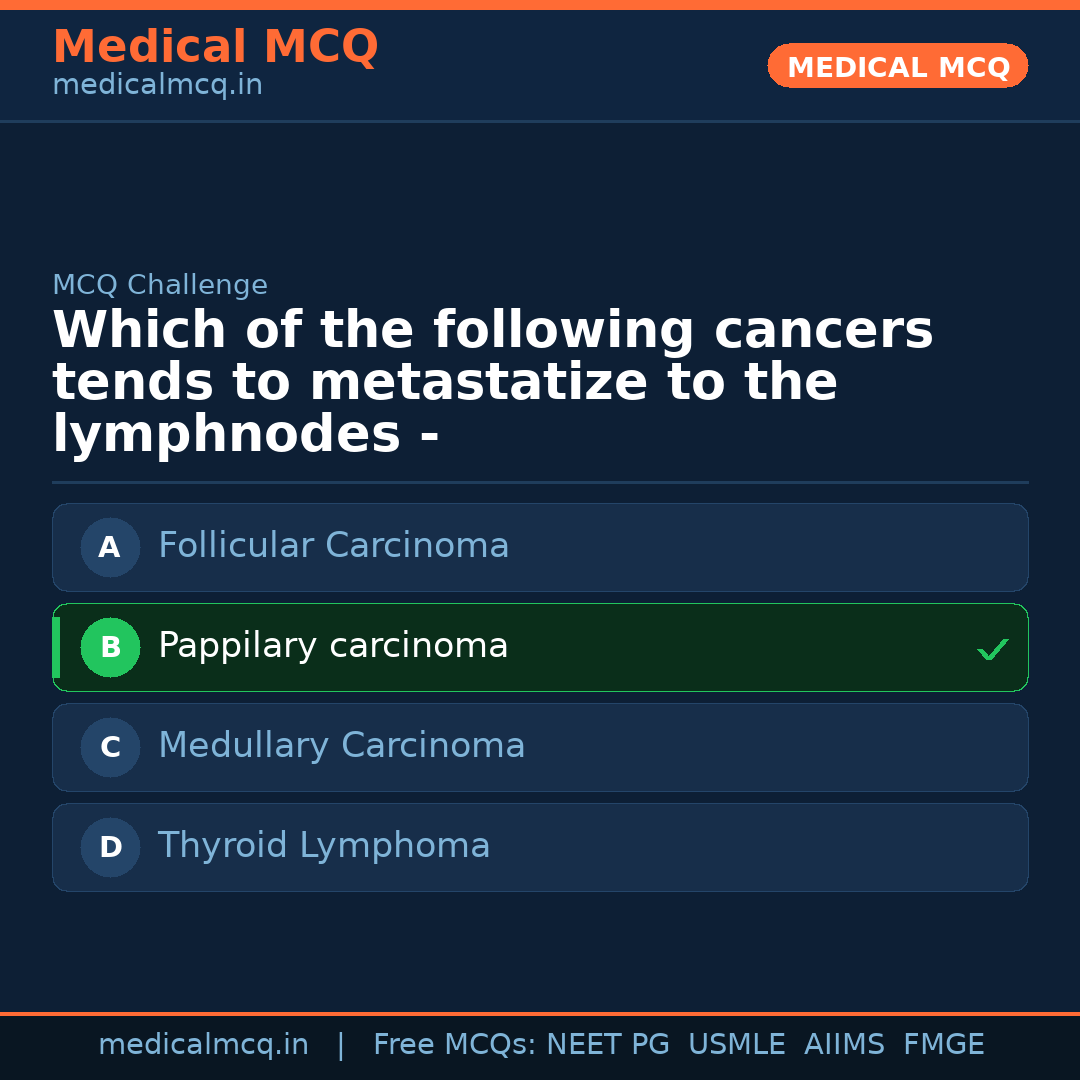Click the Free MCQs footer label
Screen dimensions: 1080x1080
tap(454, 1045)
